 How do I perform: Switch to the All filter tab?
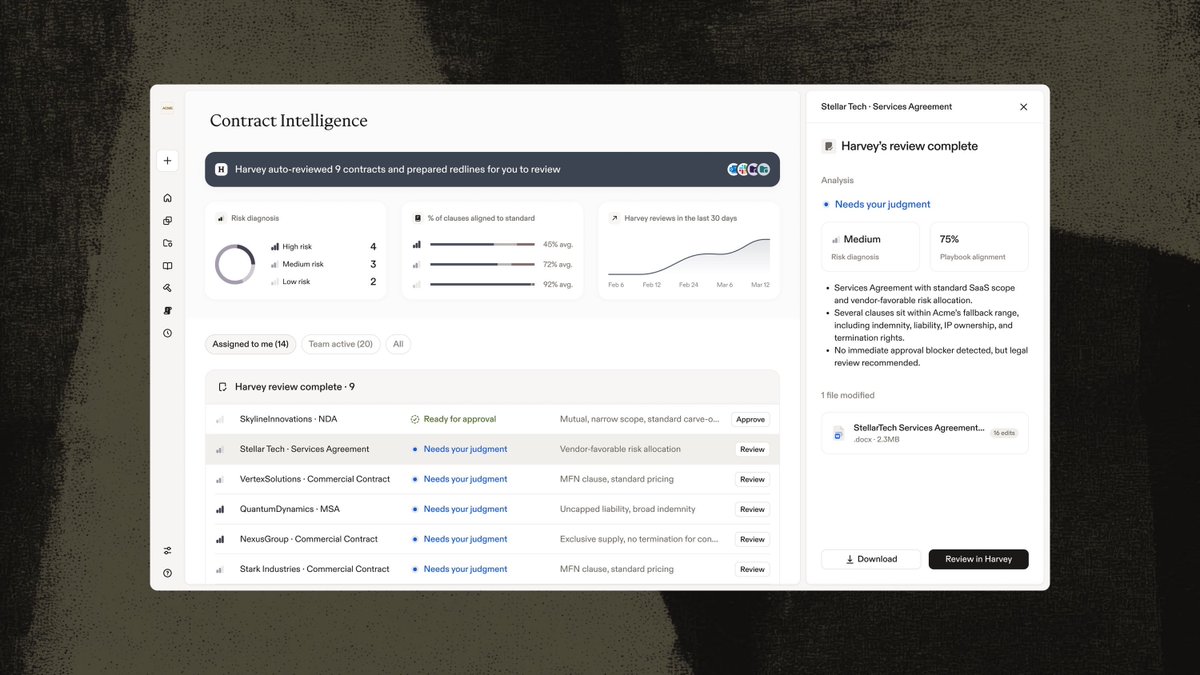point(398,344)
